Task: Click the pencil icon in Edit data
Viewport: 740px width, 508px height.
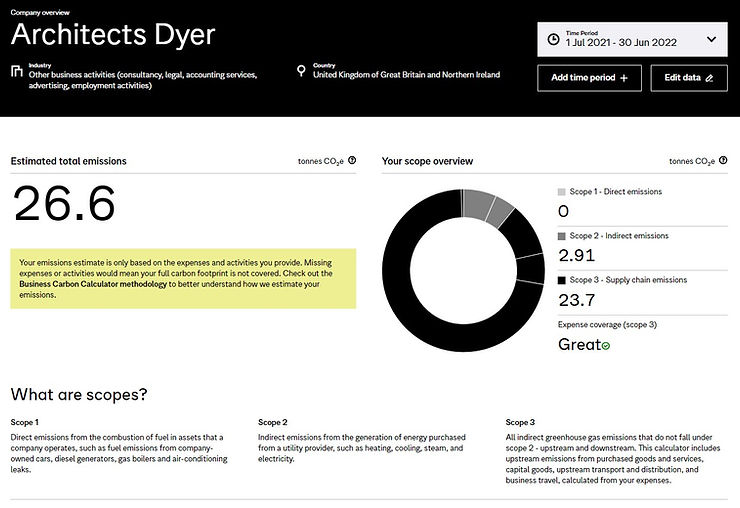Action: (709, 78)
